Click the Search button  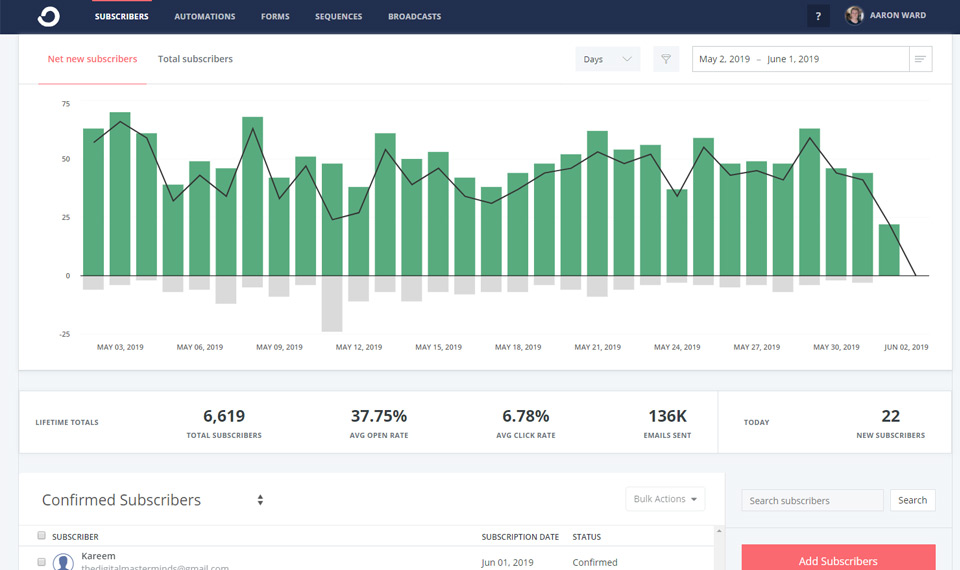tap(912, 500)
